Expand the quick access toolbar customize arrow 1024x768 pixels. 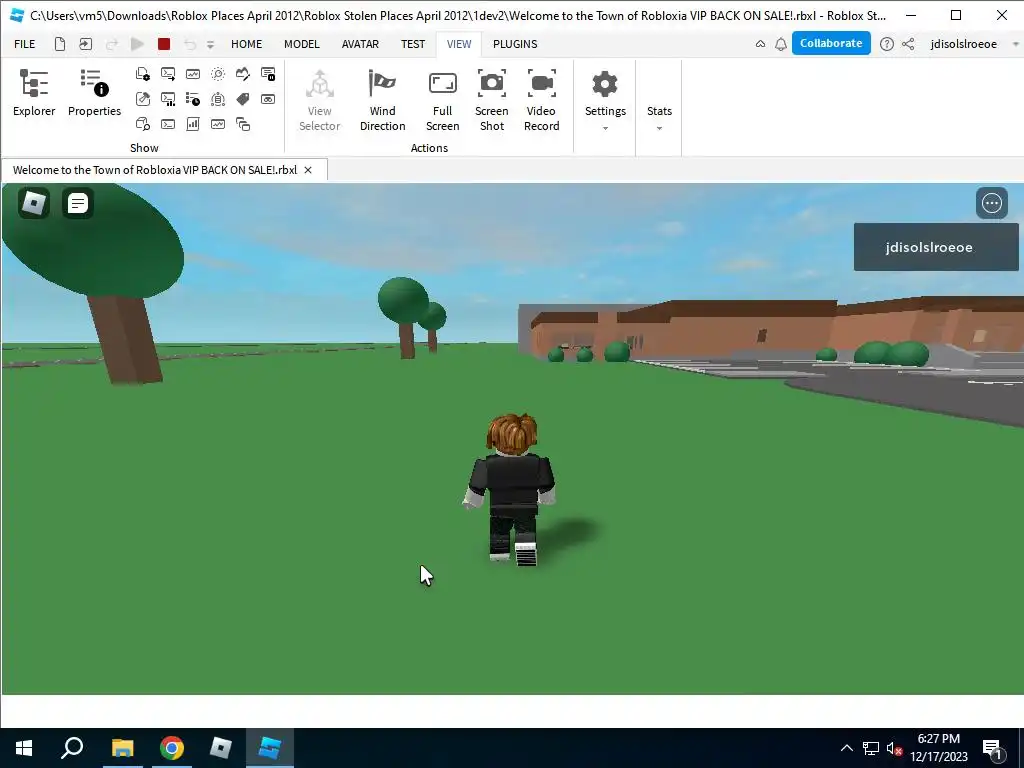(x=210, y=44)
